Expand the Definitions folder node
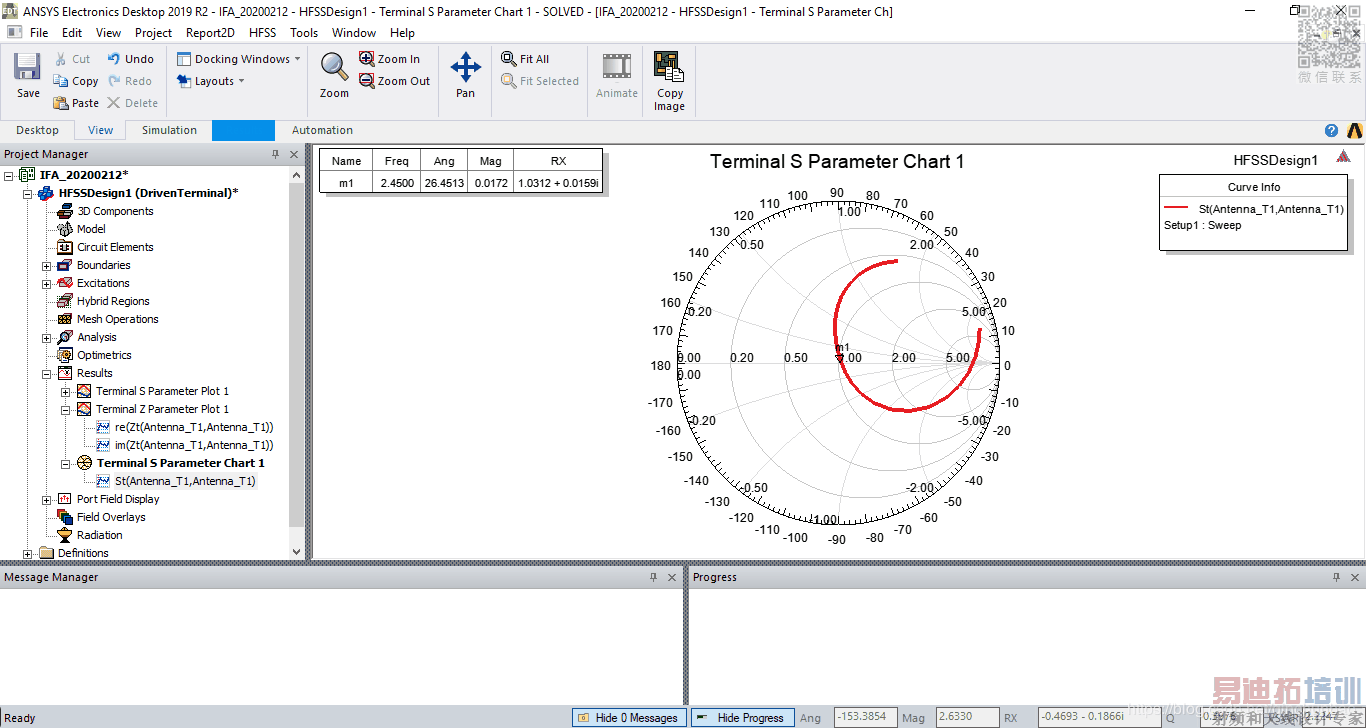 point(28,553)
